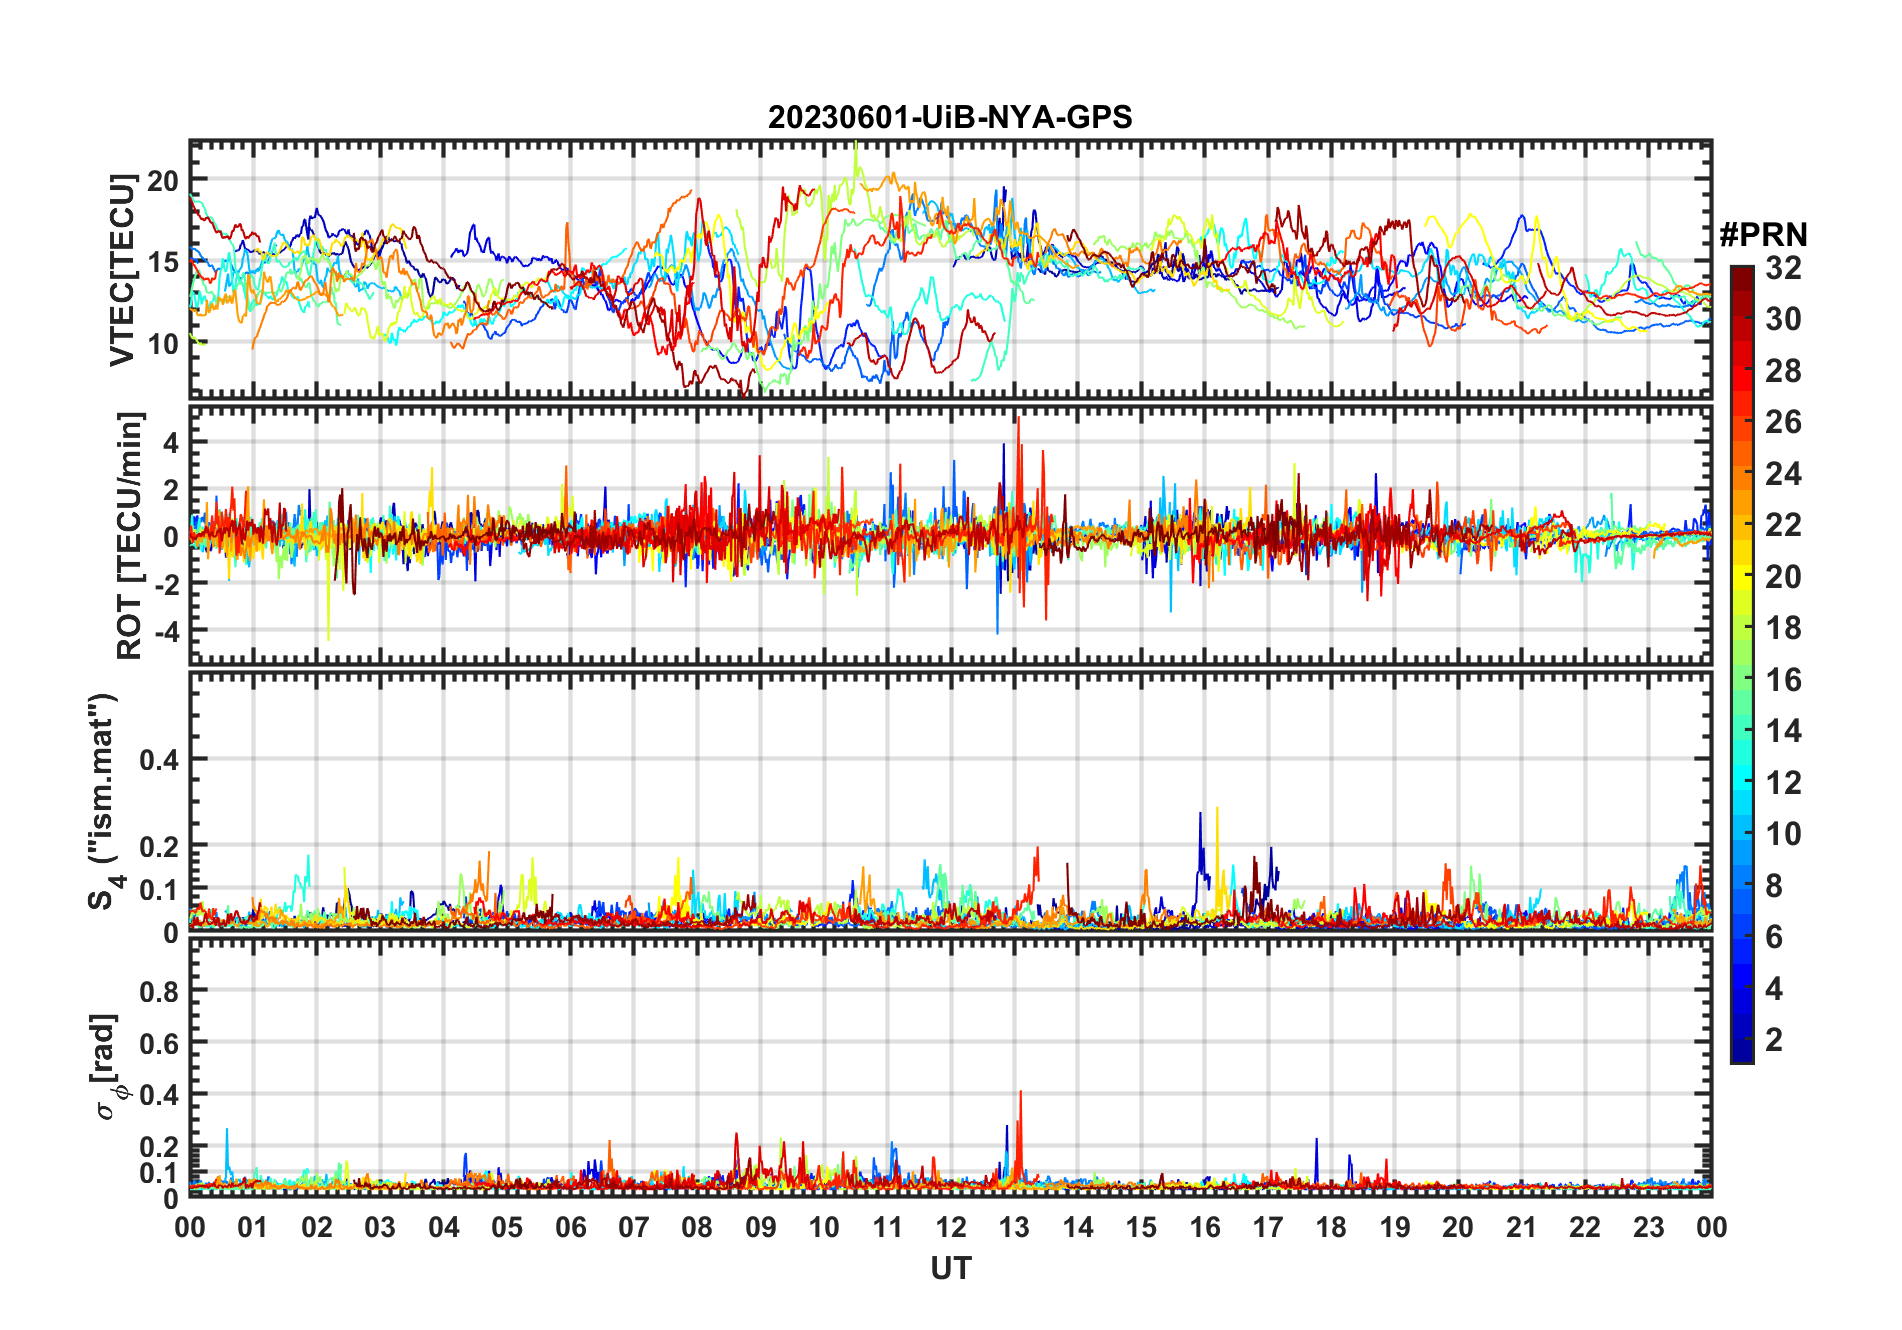Click the S4 ("ism.mat") axis label
Screen dimensions: 1902x1330
click(x=104, y=802)
